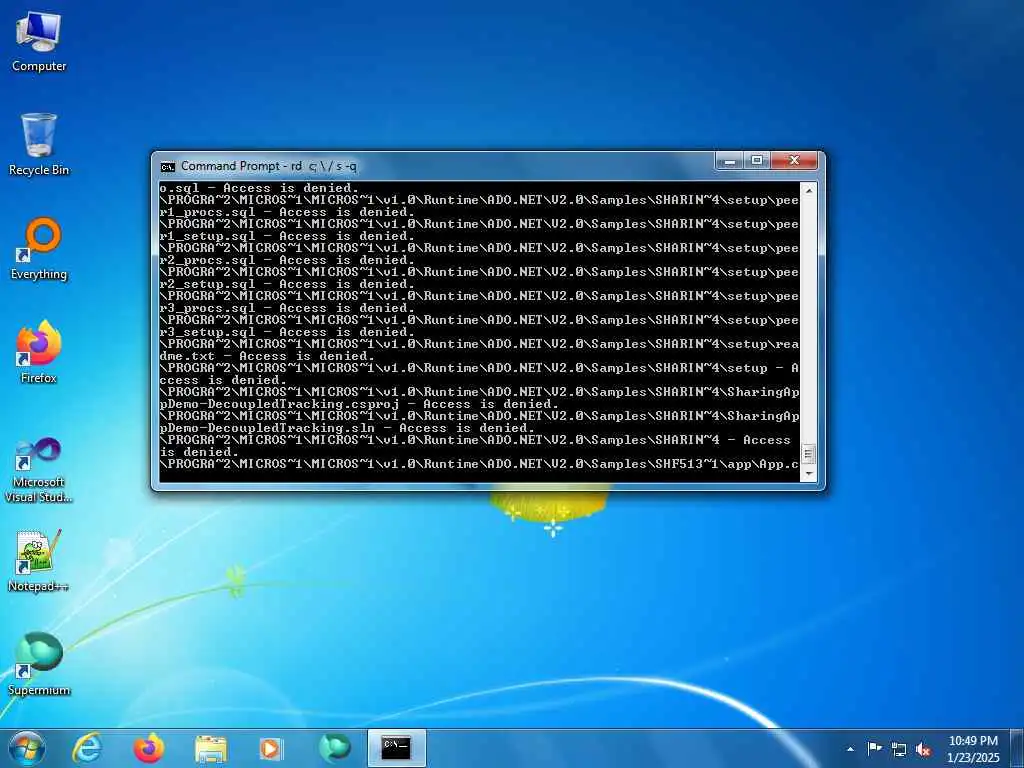Click the console scrollbar up arrow
Screen dimensions: 1024x768
click(x=809, y=191)
